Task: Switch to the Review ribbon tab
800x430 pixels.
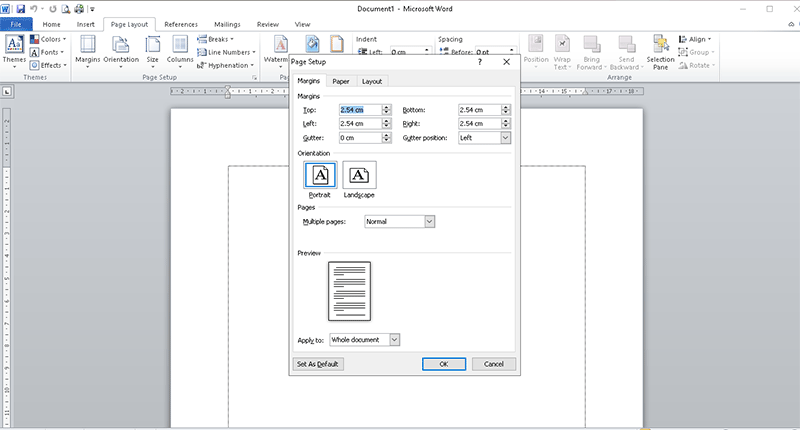Action: 268,24
